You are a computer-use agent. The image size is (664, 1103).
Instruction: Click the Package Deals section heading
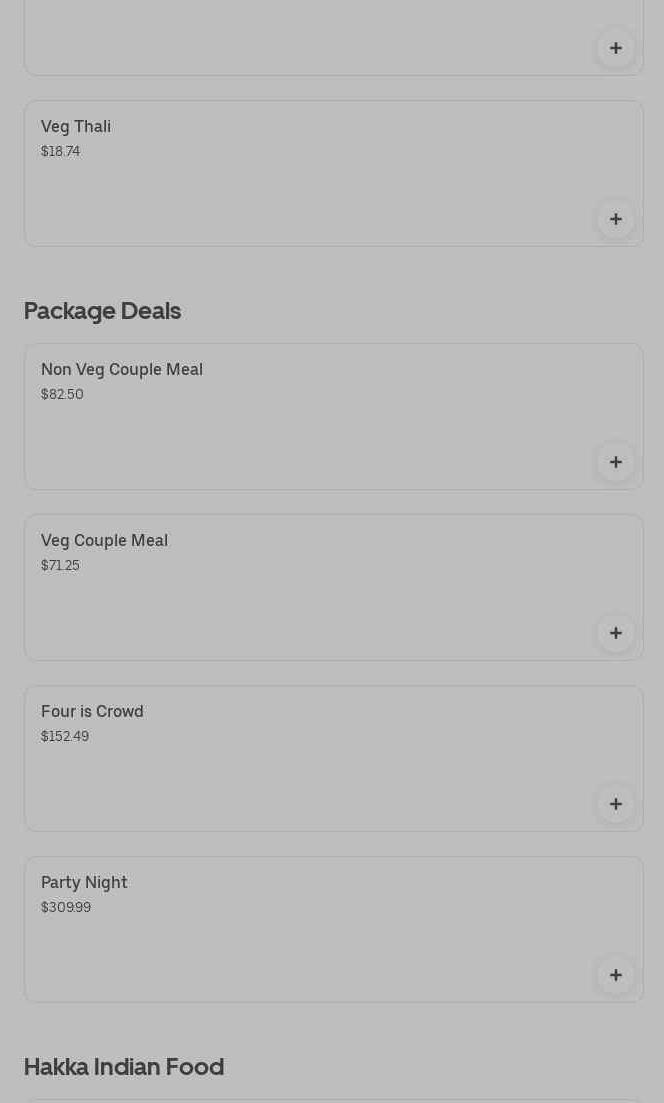coord(102,311)
